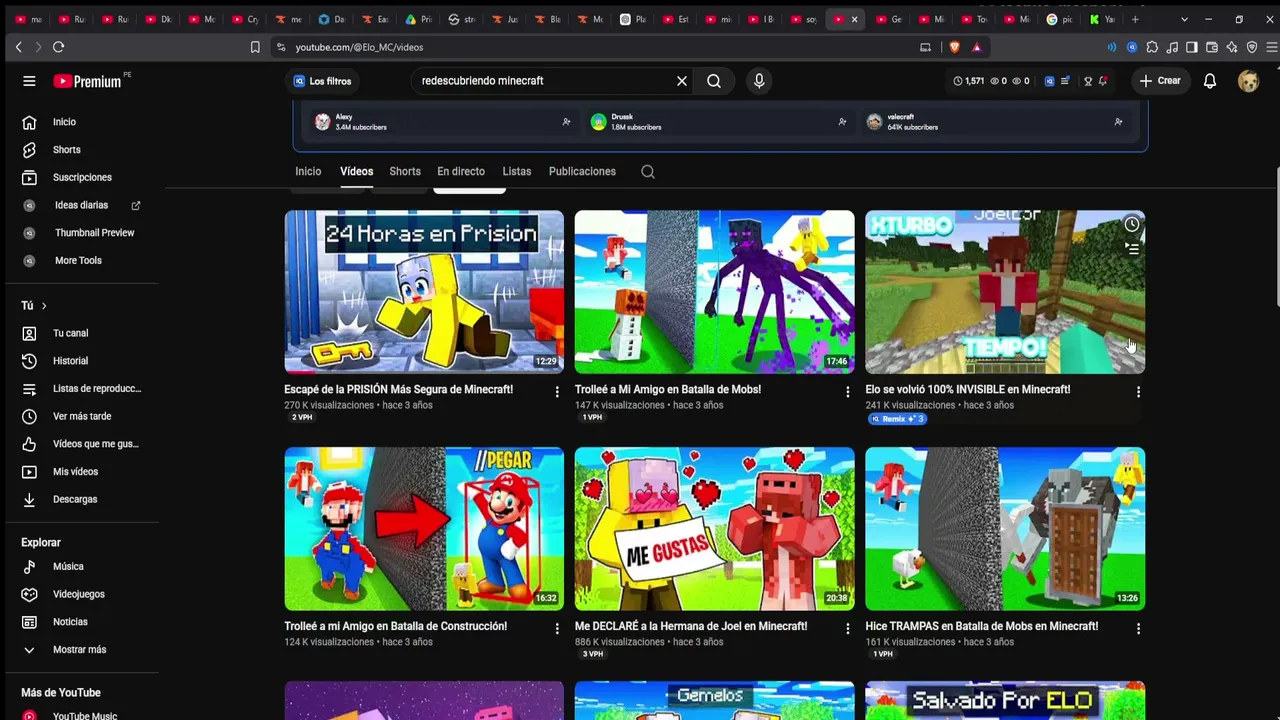Open the Publicaciones channel tab

(582, 172)
